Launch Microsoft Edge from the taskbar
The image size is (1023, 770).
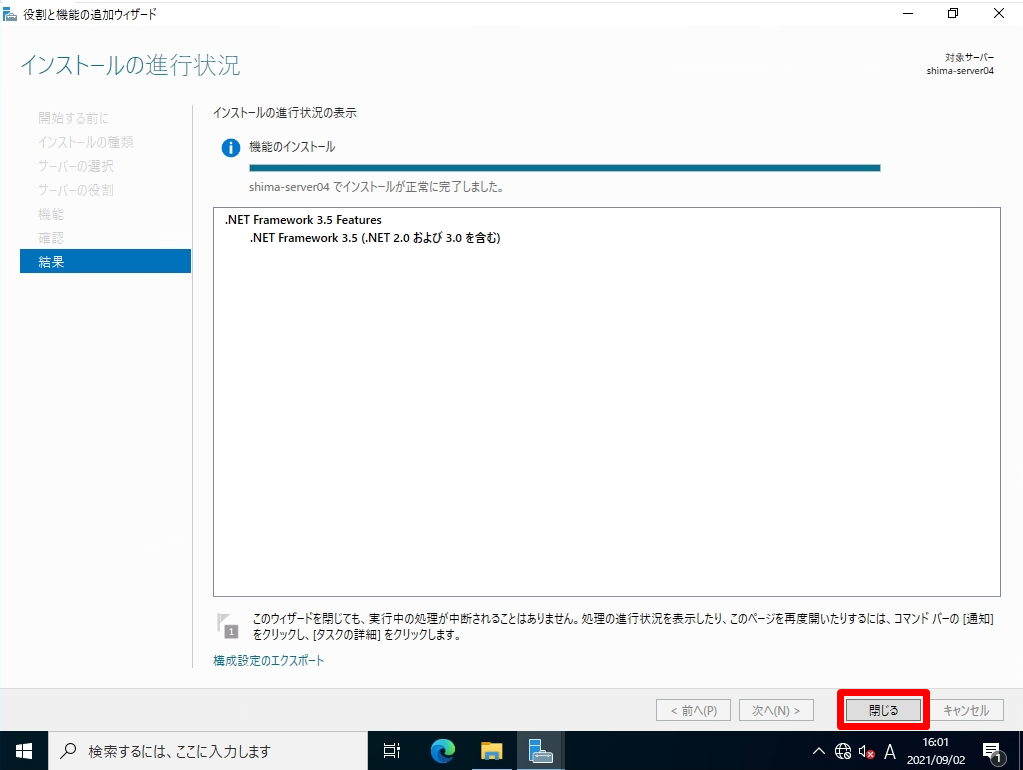(443, 751)
